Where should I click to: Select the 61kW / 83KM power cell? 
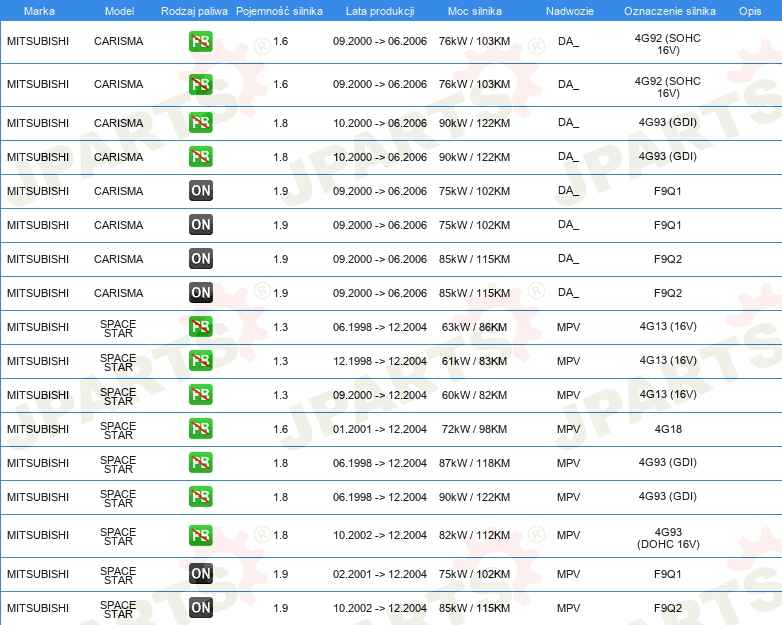(x=474, y=361)
